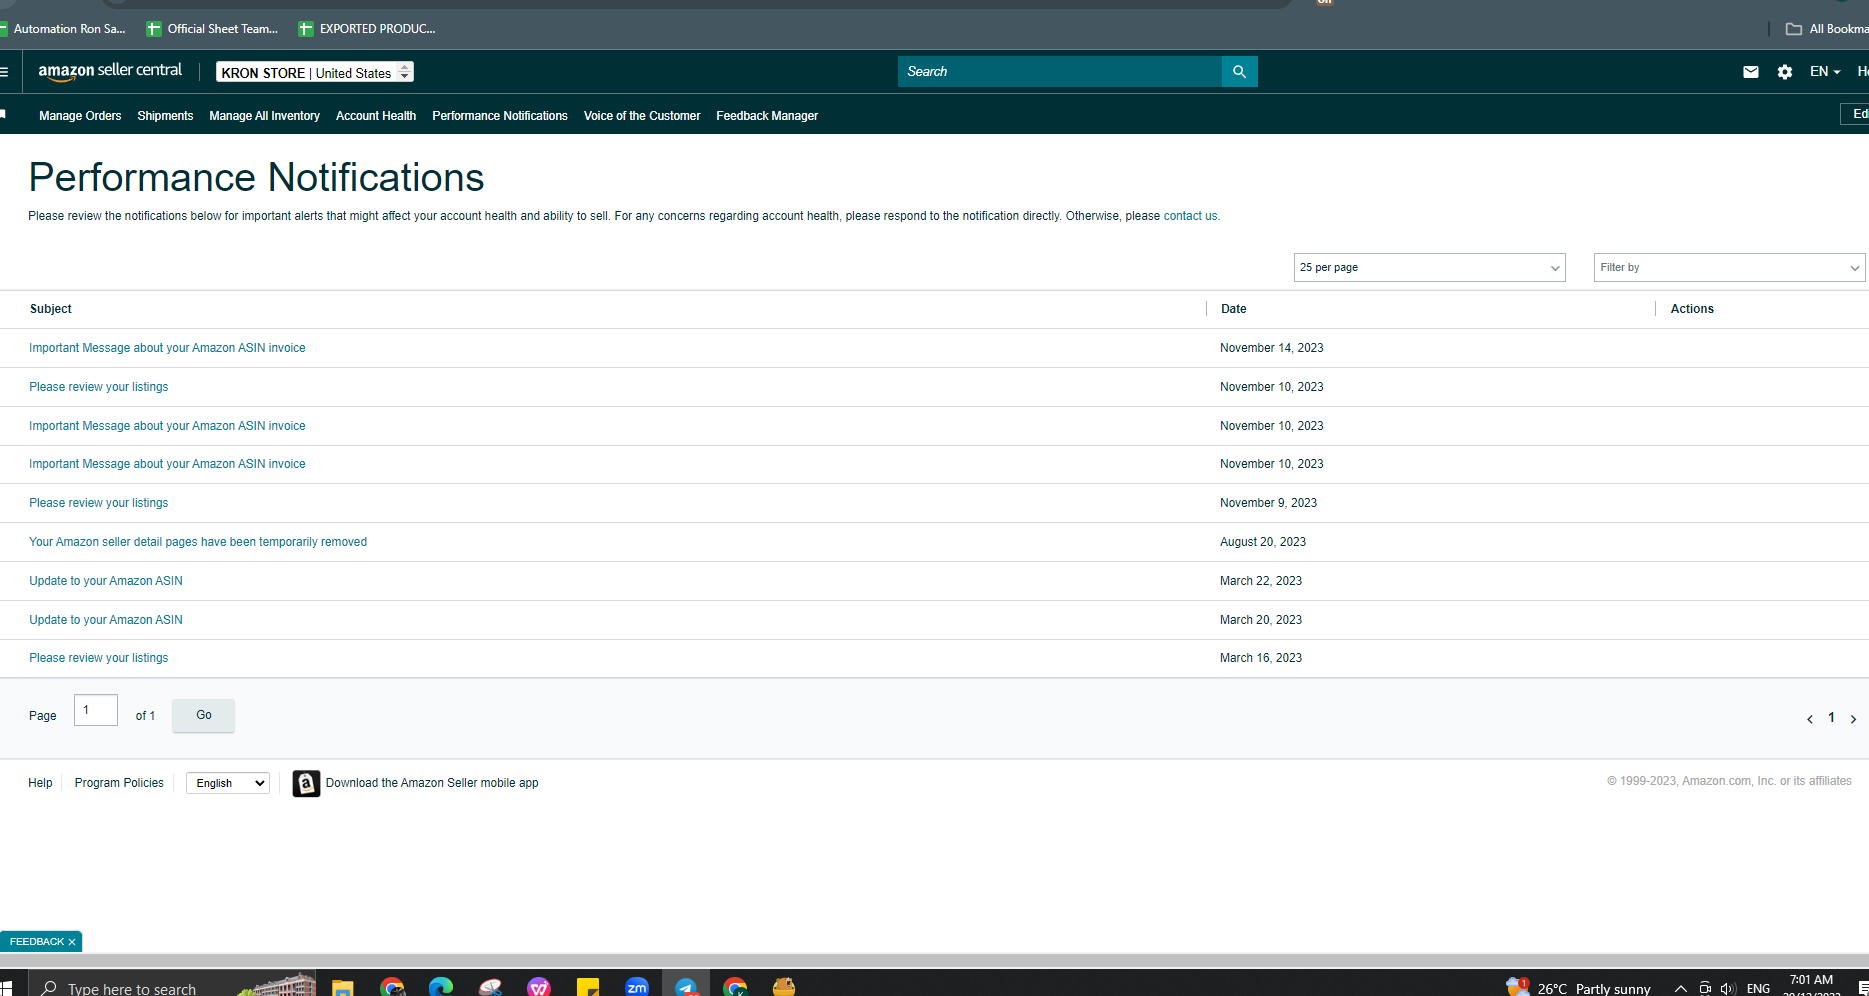The width and height of the screenshot is (1869, 996).
Task: Open the Filter by dropdown
Action: 1729,268
